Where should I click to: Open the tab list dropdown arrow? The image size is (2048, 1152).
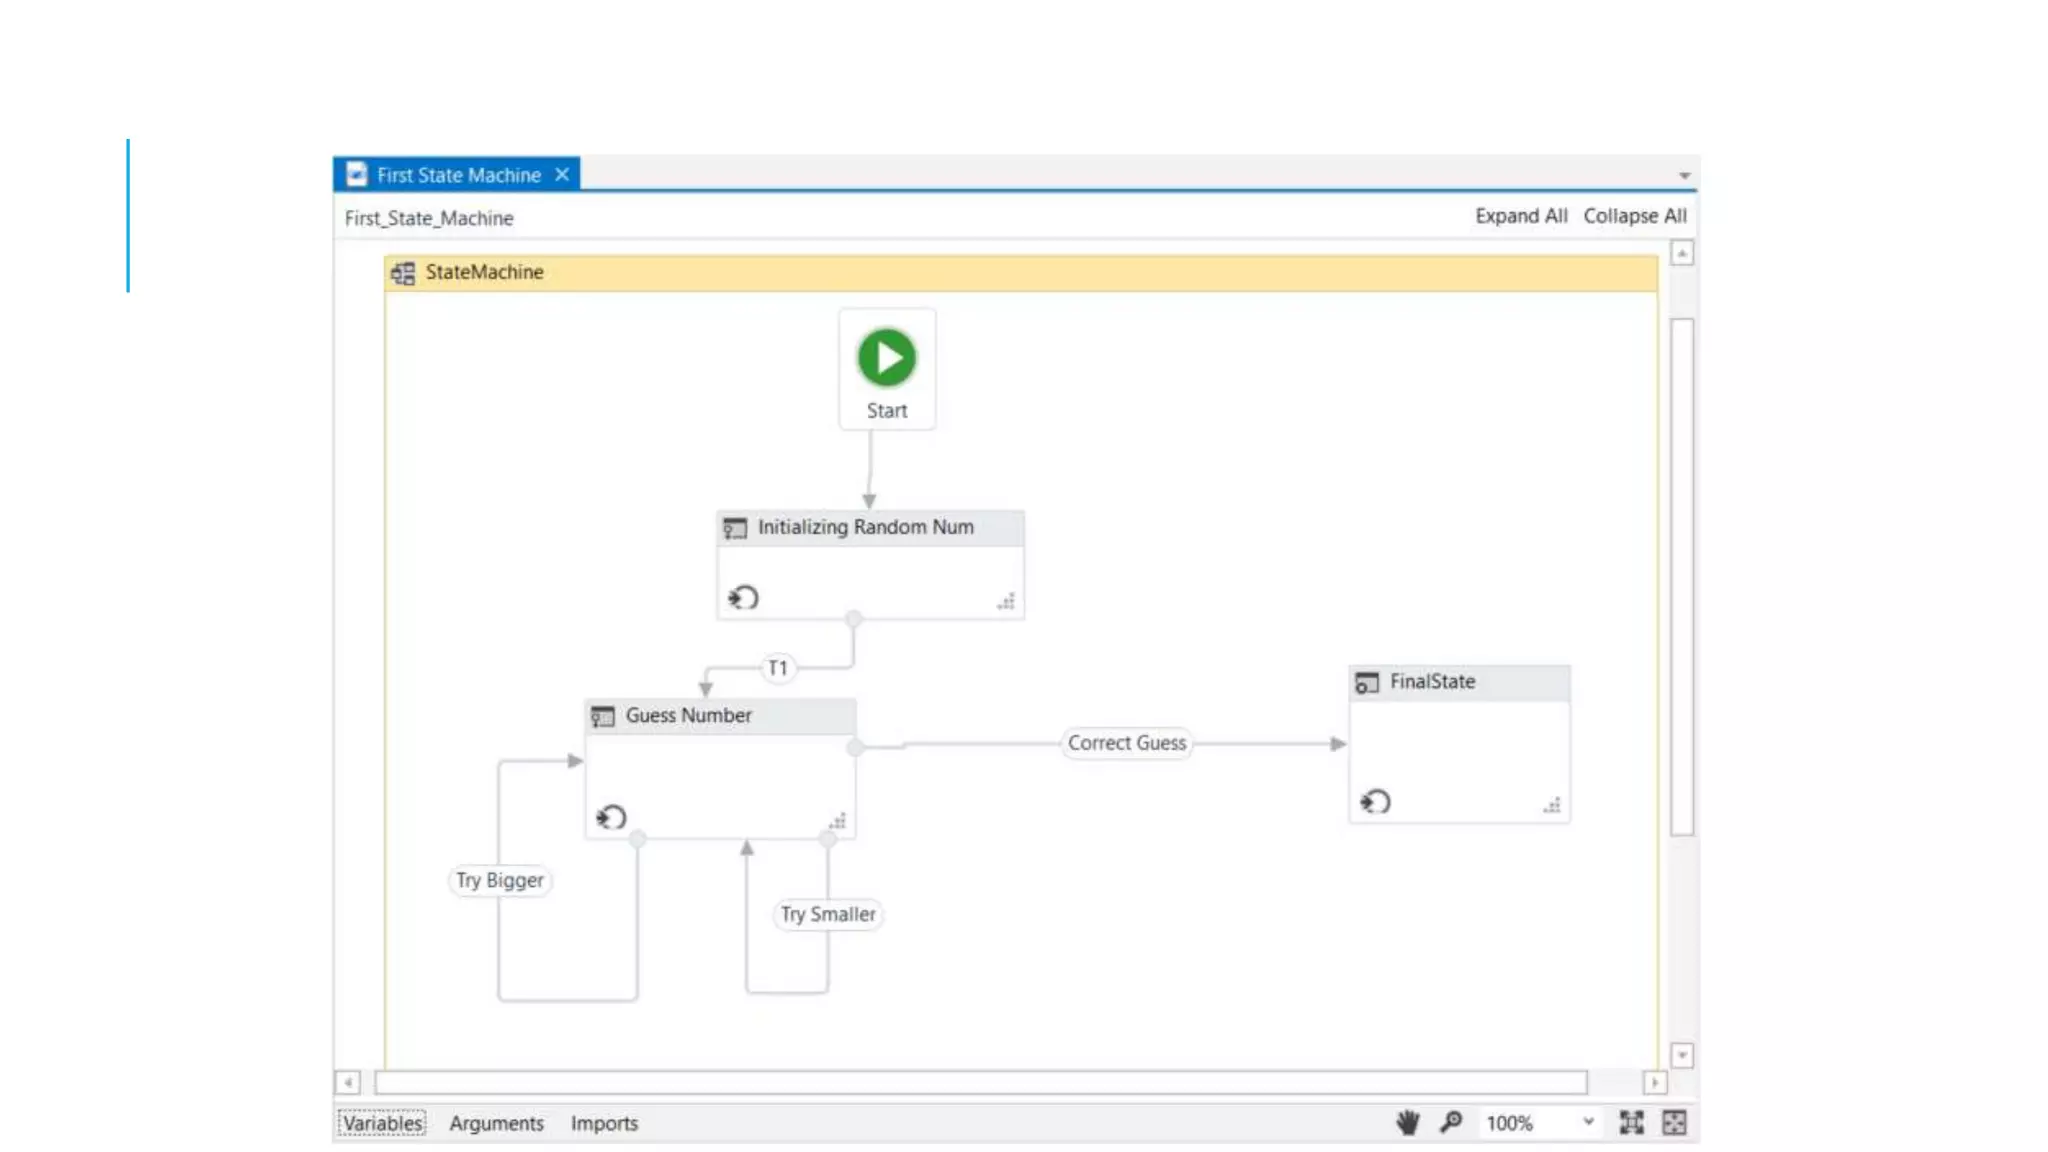tap(1684, 176)
